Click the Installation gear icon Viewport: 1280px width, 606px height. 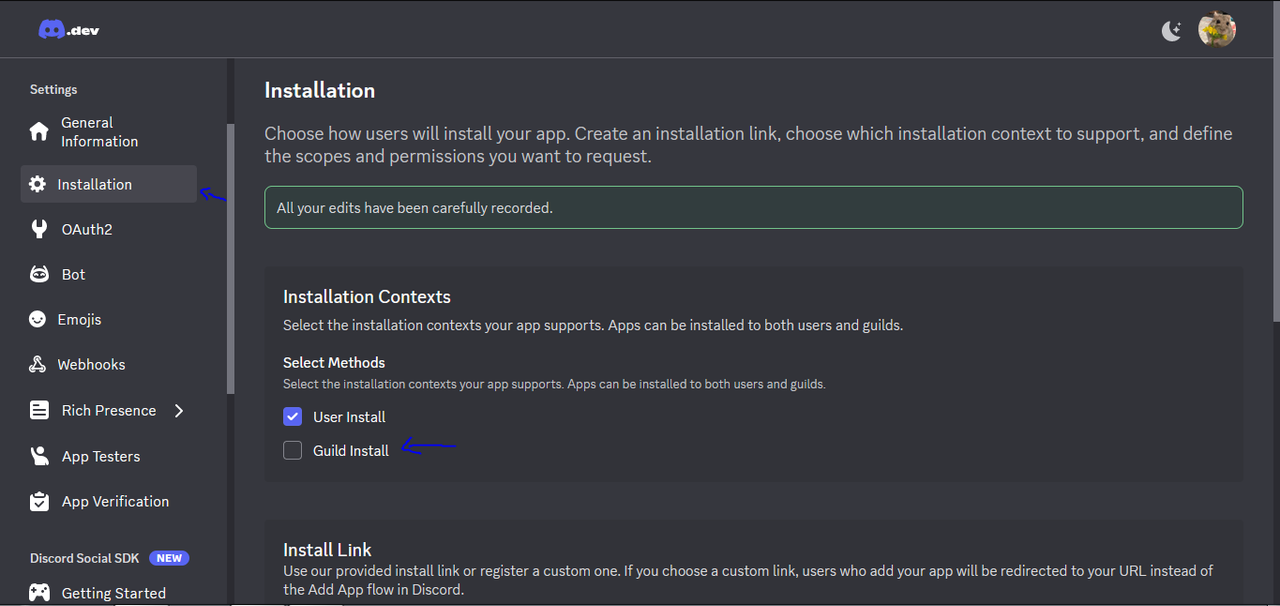37,184
